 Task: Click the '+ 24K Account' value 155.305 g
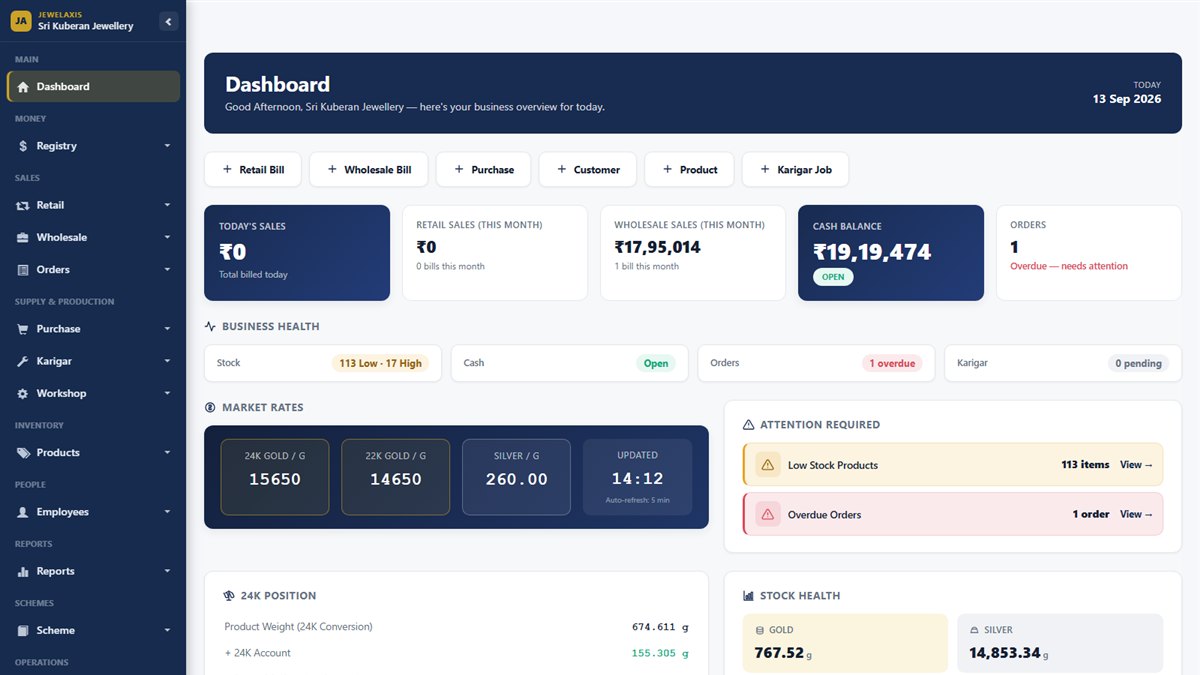point(660,653)
